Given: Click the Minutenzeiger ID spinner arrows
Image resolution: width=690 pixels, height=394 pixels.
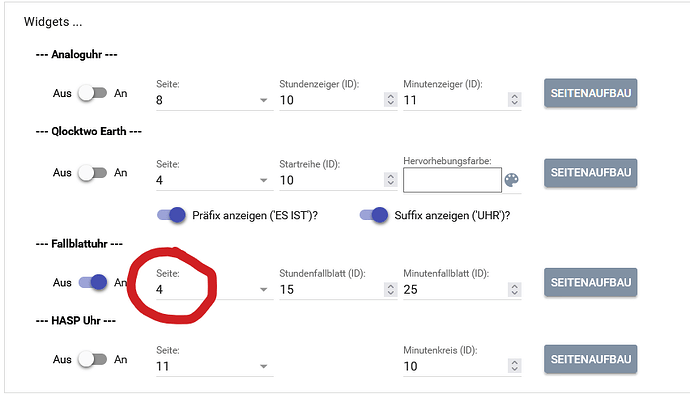Looking at the screenshot, I should point(514,99).
